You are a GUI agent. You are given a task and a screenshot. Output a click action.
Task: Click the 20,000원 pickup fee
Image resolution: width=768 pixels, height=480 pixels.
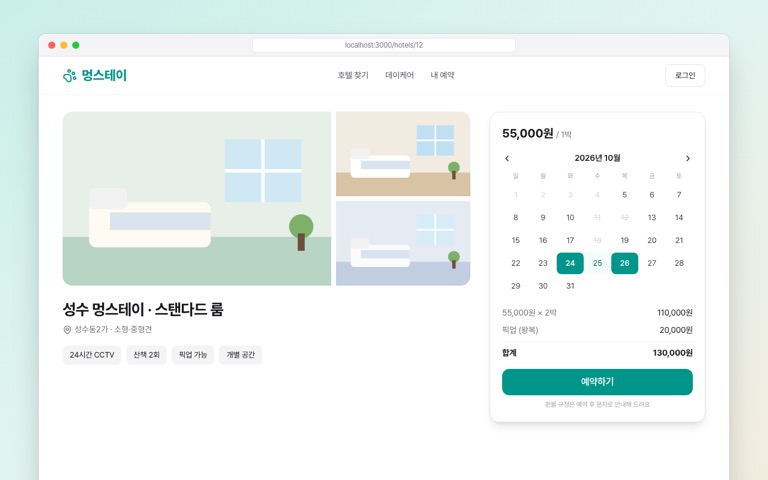tap(676, 330)
